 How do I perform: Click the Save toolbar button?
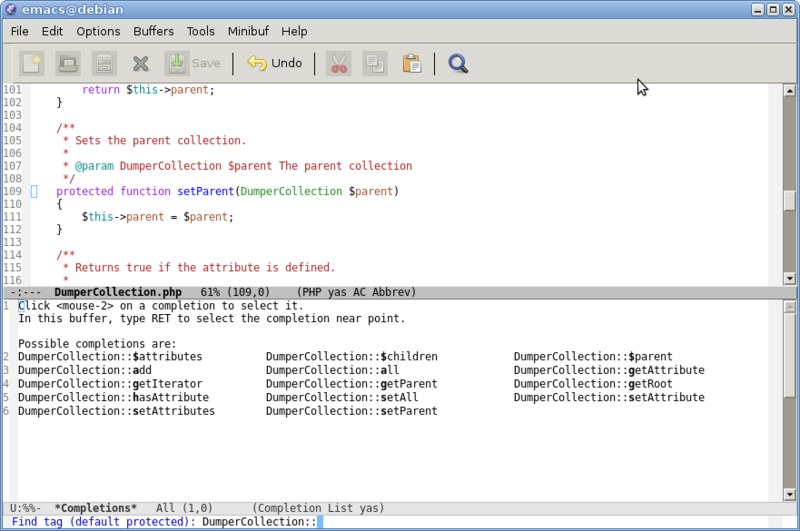(193, 63)
